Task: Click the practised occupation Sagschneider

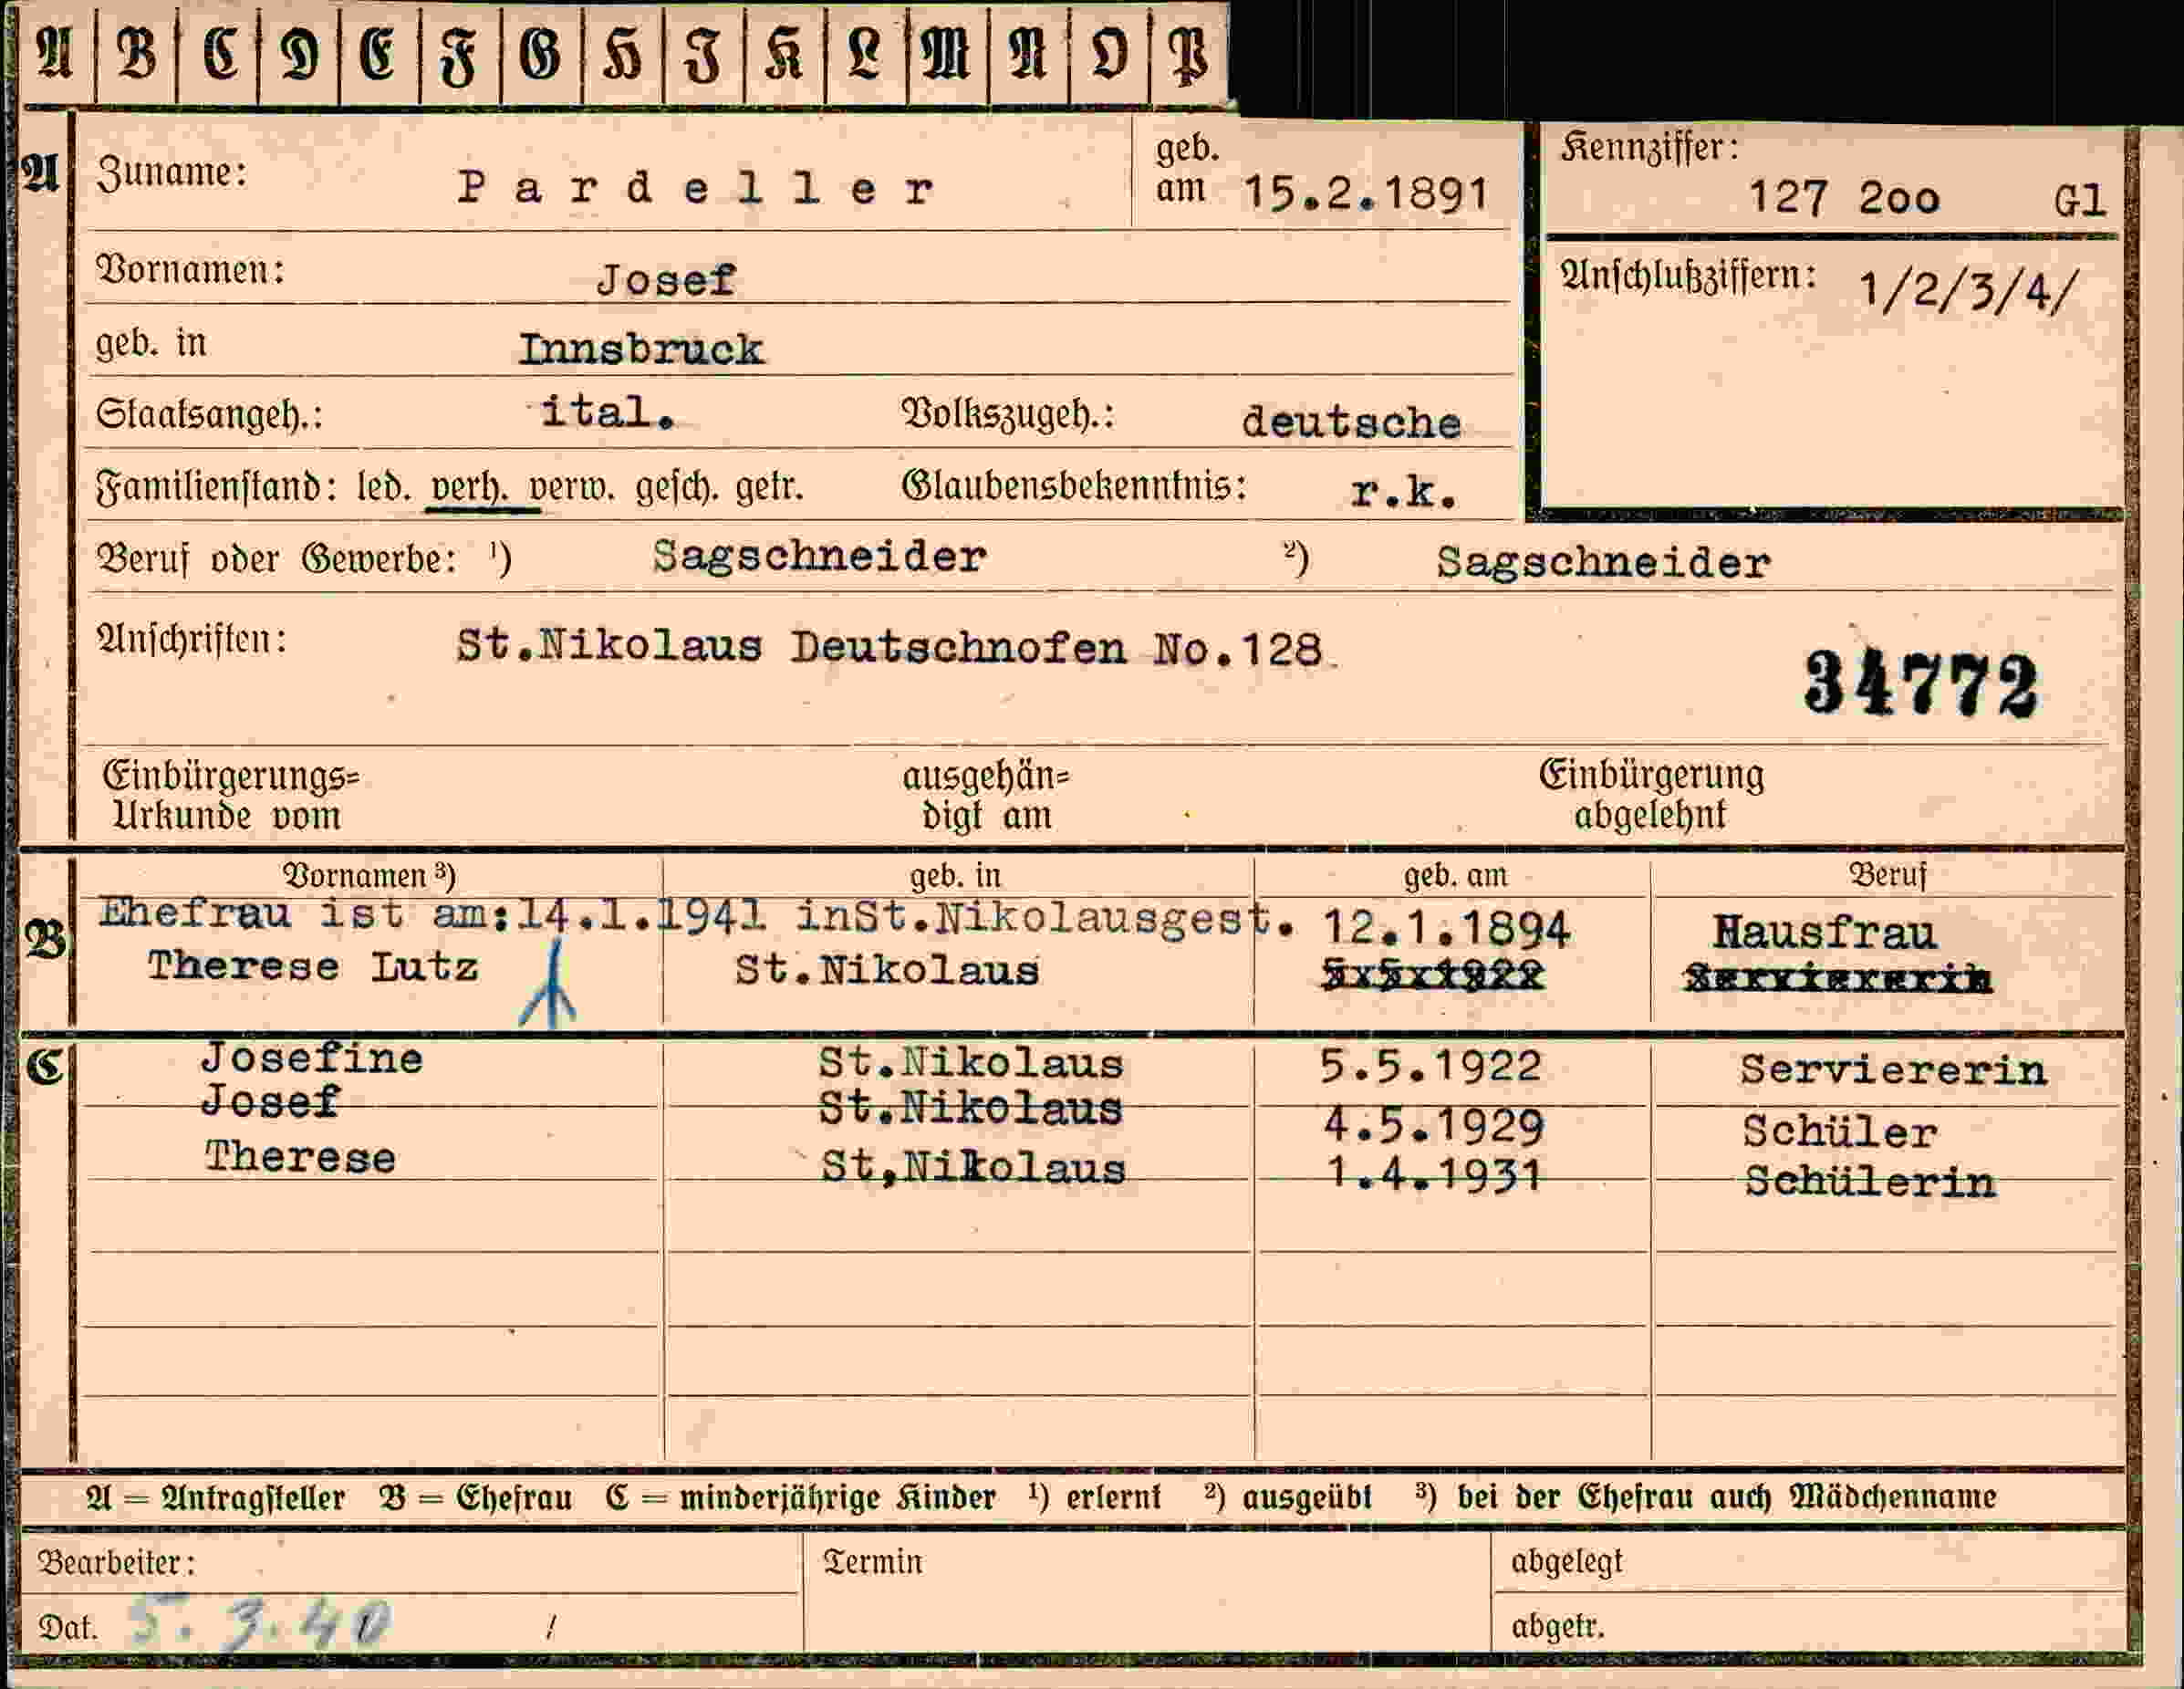Action: click(x=1604, y=563)
